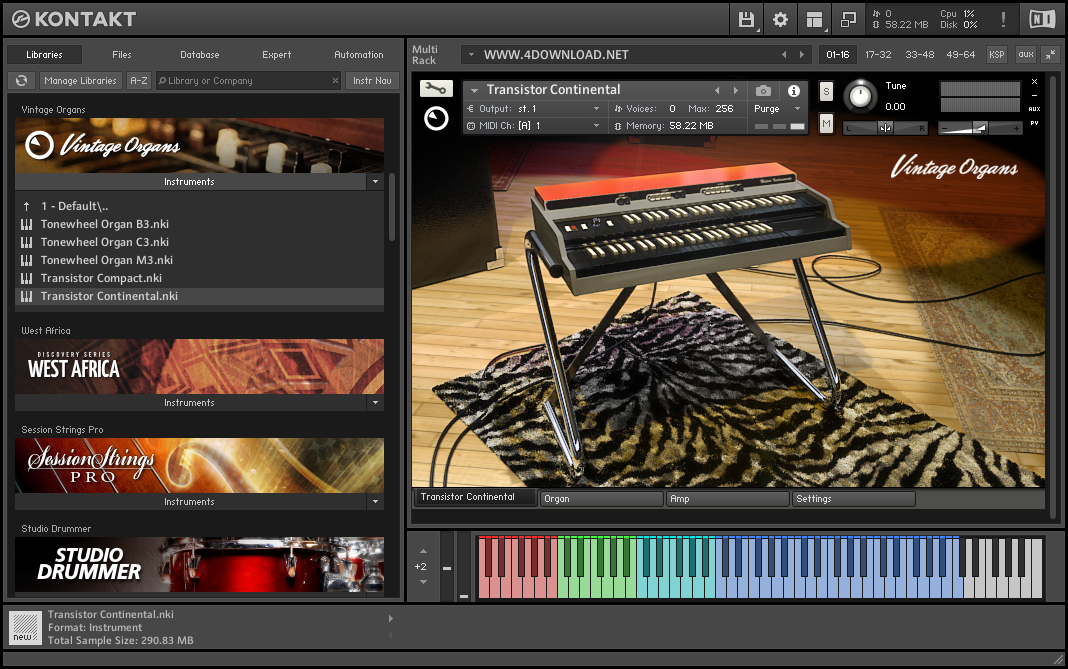Screen dimensions: 1068x669
Task: Click the Studio Drummer library banner
Action: (x=200, y=564)
